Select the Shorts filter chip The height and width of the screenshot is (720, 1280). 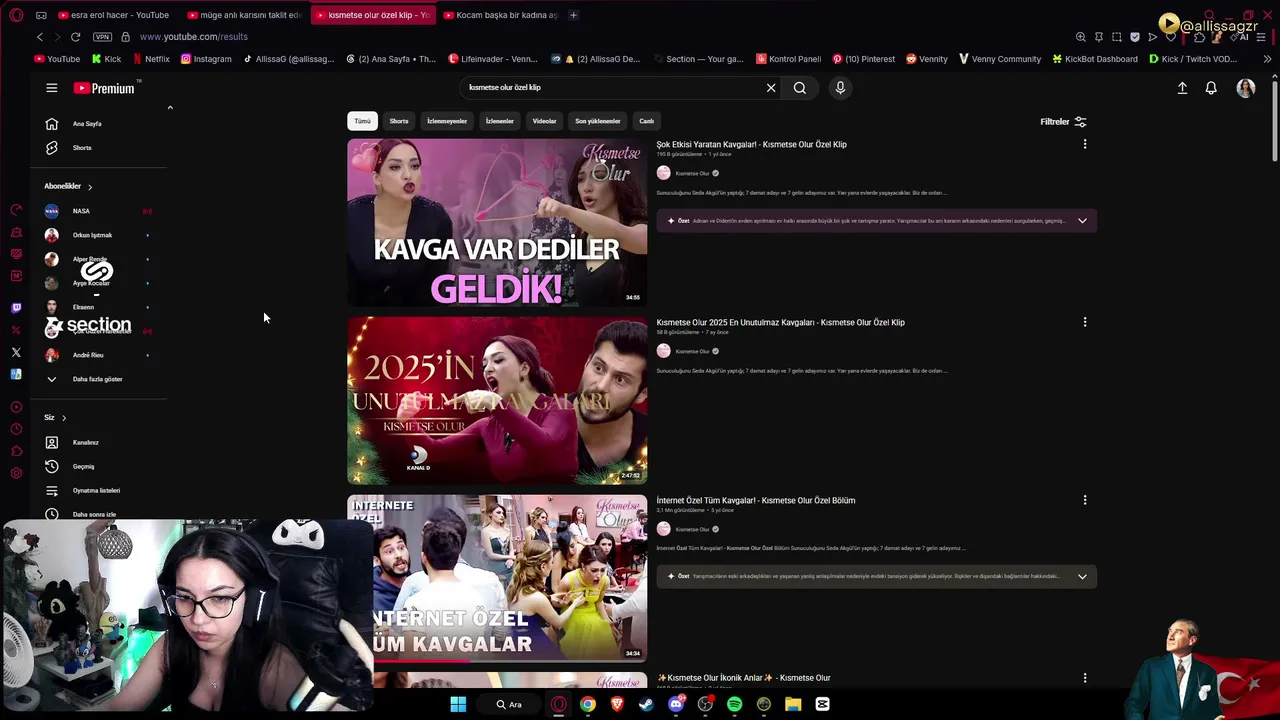tap(399, 121)
